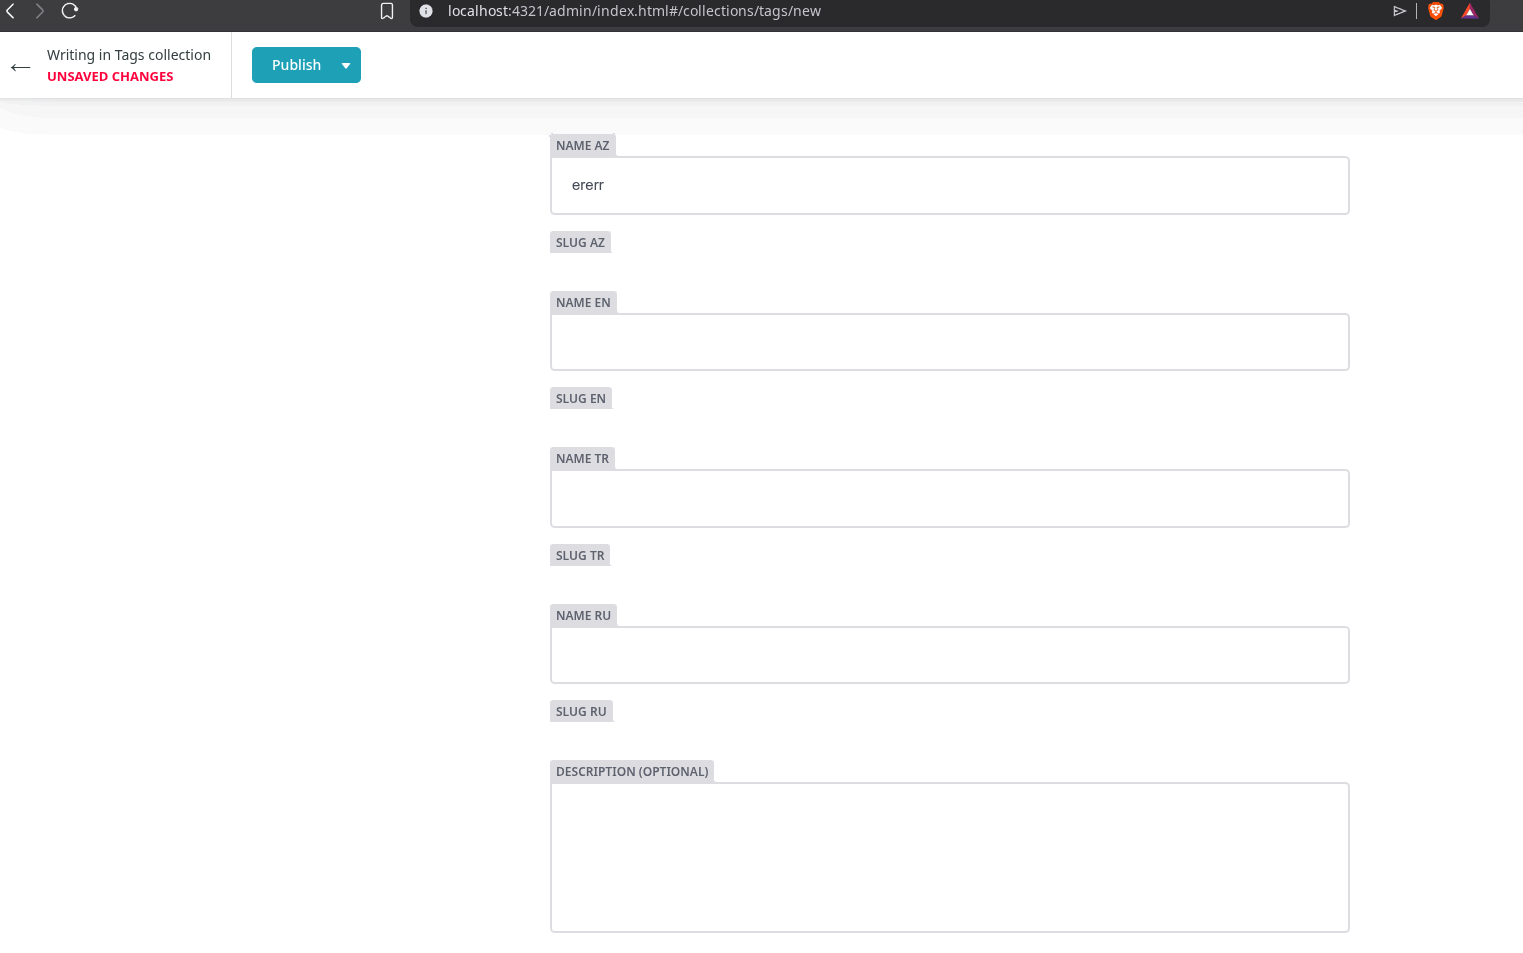Image resolution: width=1523 pixels, height=953 pixels.
Task: Click the NAME TR label
Action: 582,458
